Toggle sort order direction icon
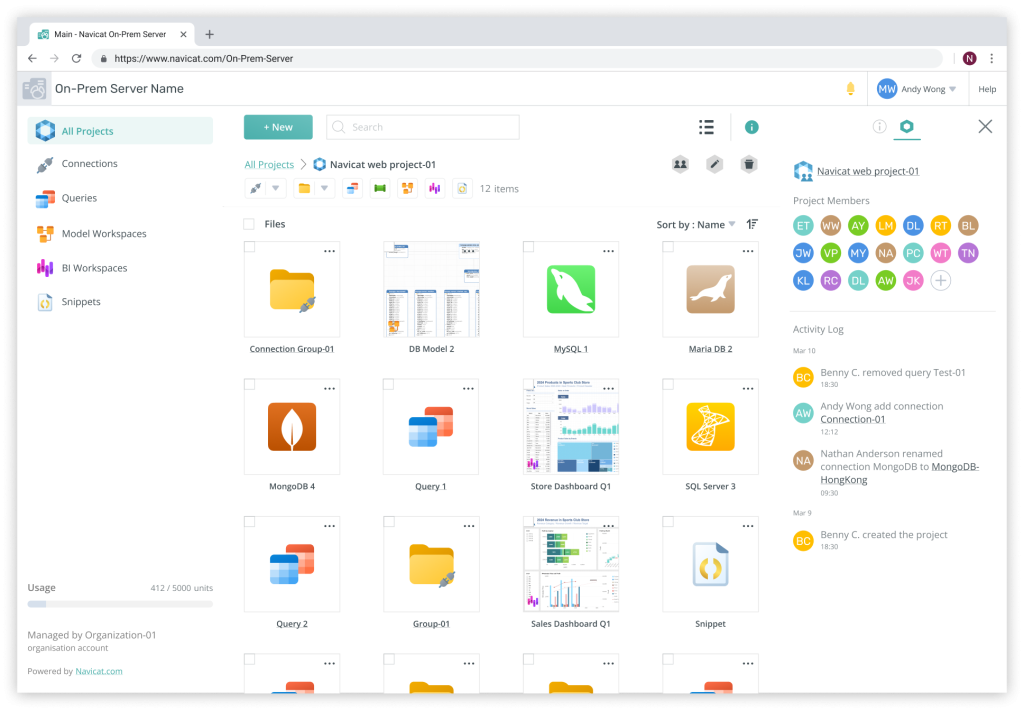Screen dimensions: 1024x711 point(752,224)
